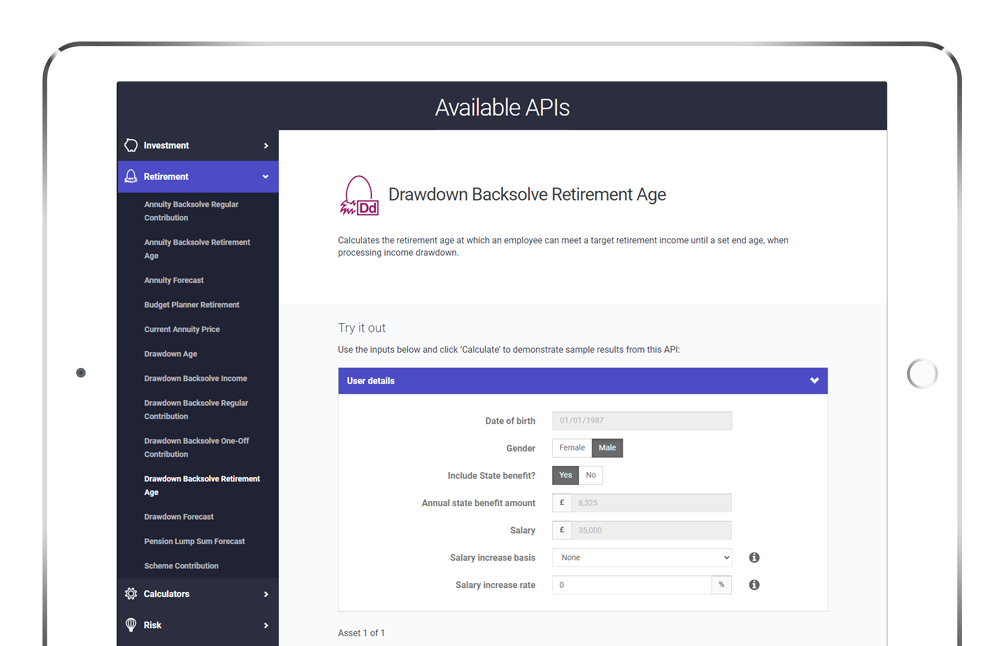
Task: Click the Risk balloon icon
Action: click(131, 625)
